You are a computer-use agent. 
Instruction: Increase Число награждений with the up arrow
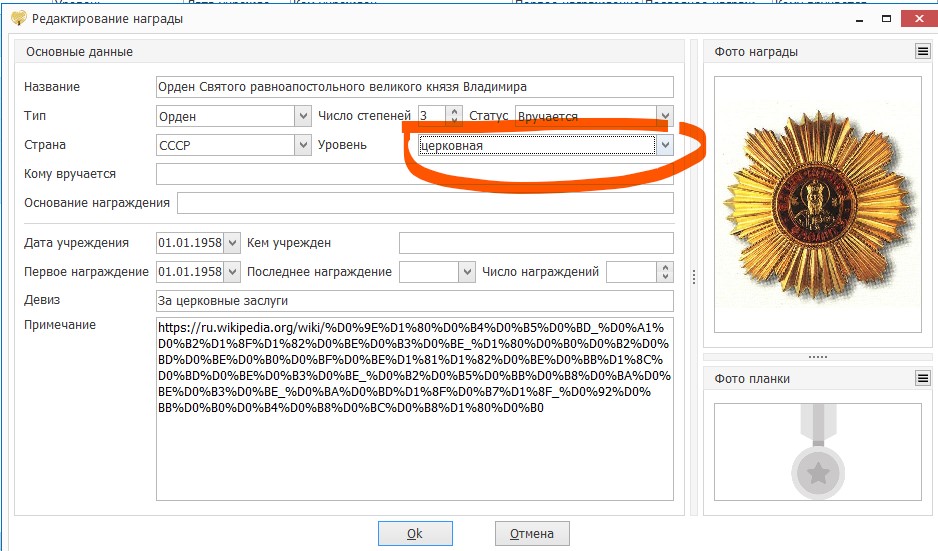click(665, 267)
